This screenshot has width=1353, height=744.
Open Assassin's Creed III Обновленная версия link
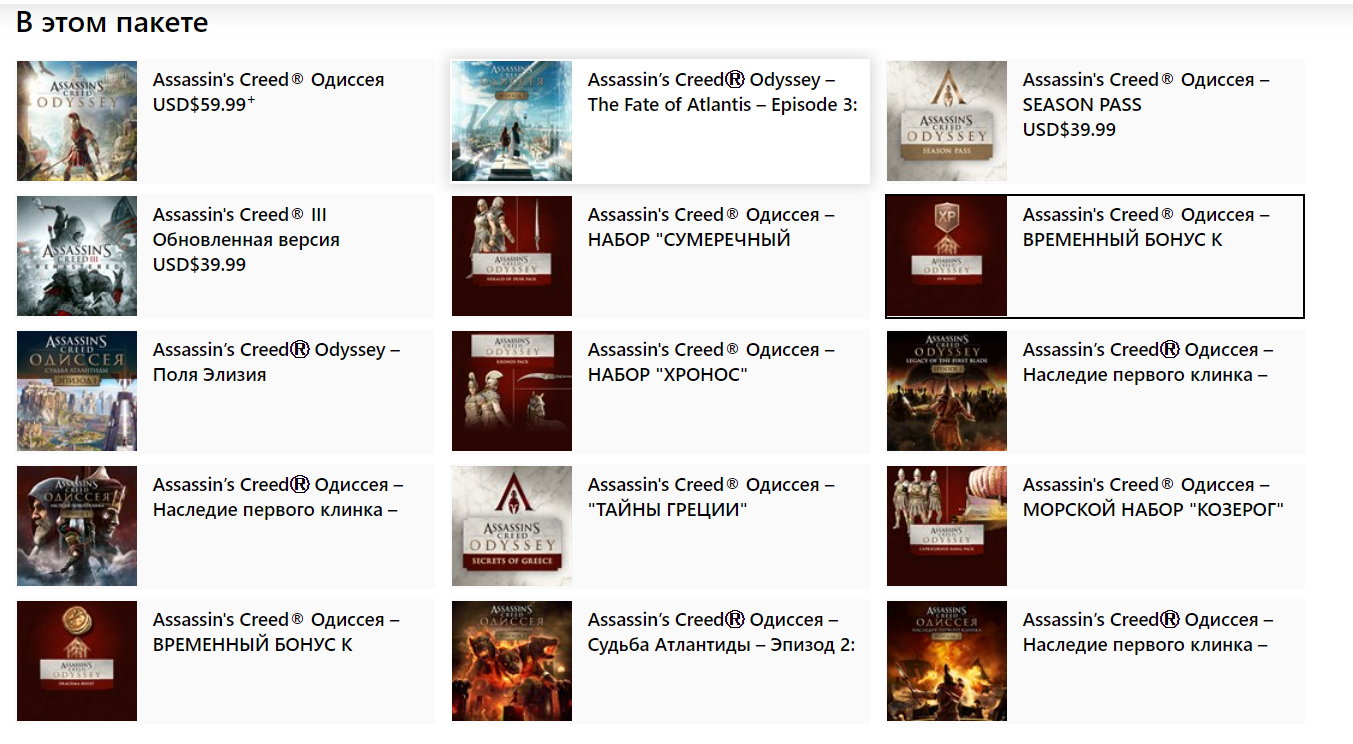(x=246, y=227)
